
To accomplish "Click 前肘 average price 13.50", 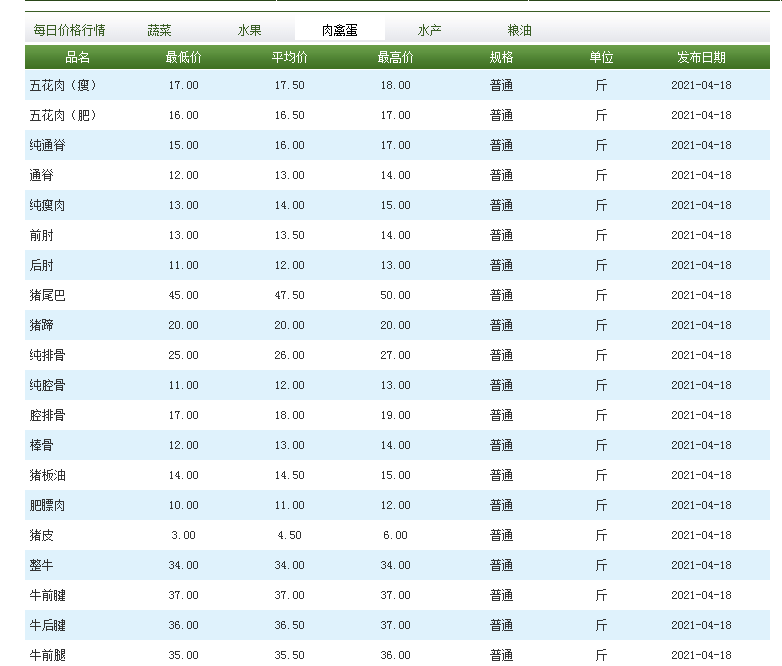I will tap(290, 235).
